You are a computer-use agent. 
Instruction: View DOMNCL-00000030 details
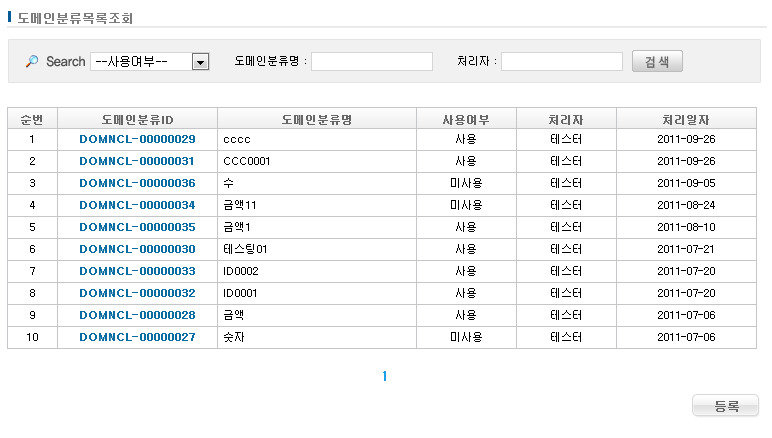point(137,249)
